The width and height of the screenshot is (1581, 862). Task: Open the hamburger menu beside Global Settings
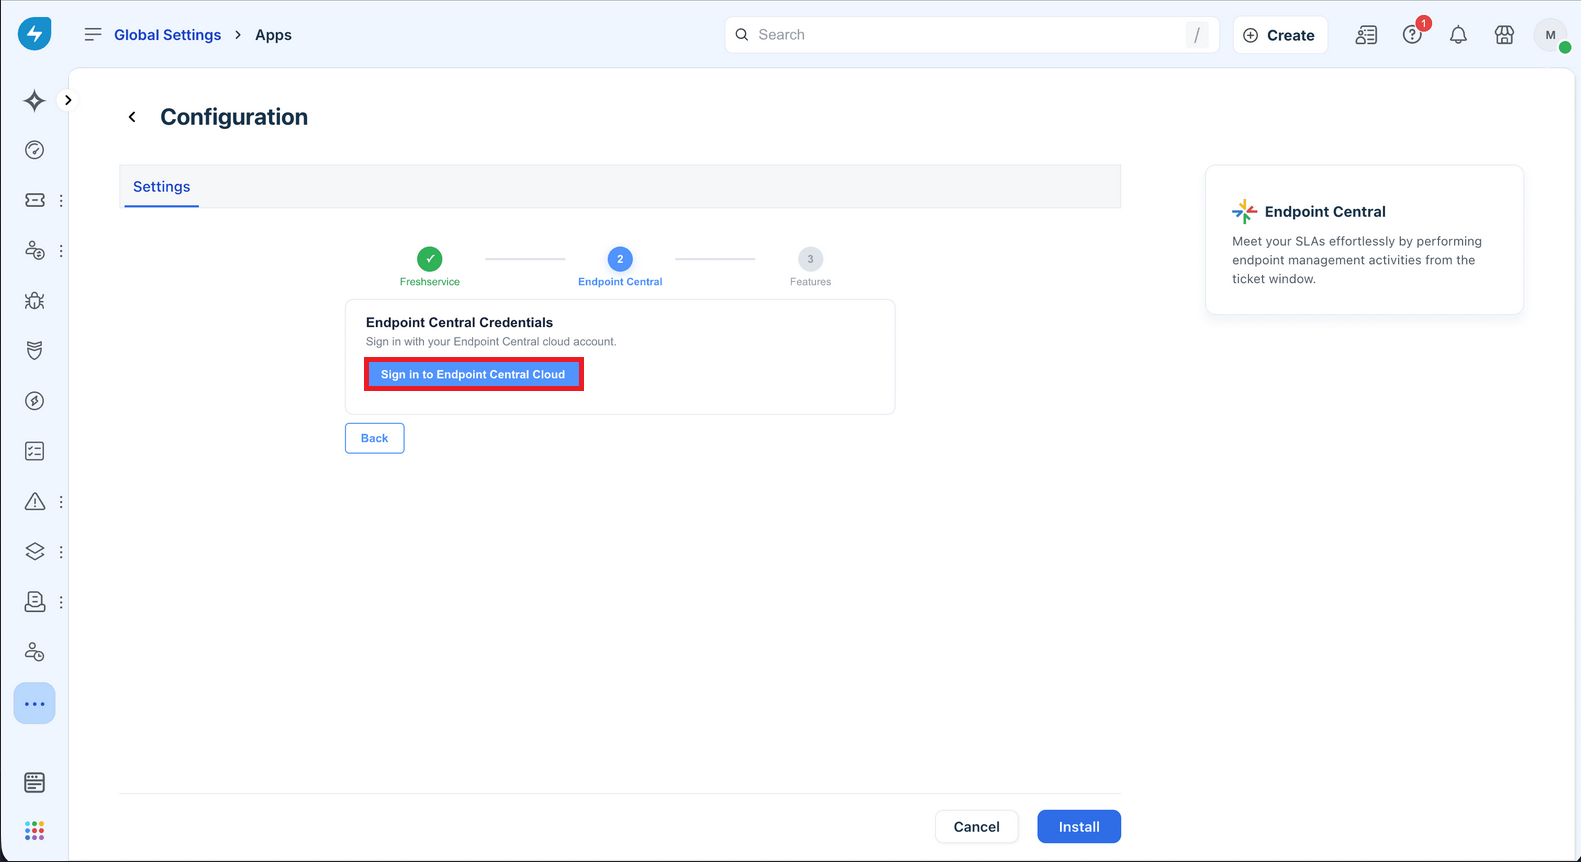[93, 34]
